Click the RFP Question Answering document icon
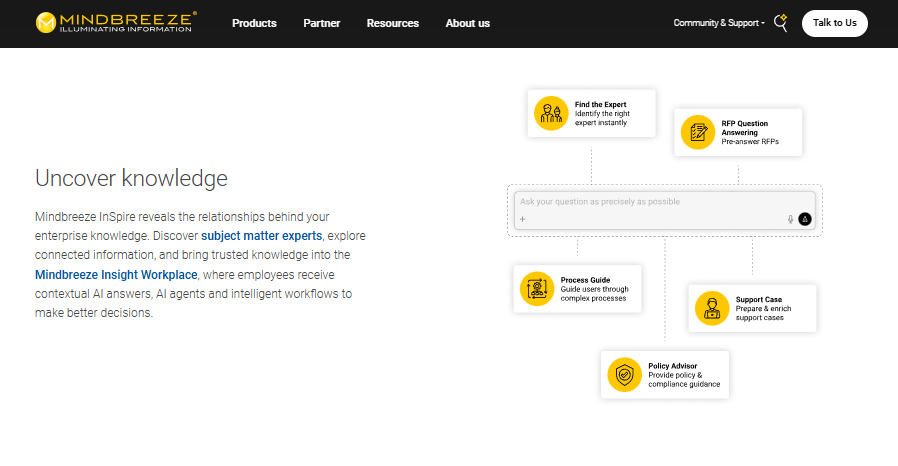 (x=698, y=132)
